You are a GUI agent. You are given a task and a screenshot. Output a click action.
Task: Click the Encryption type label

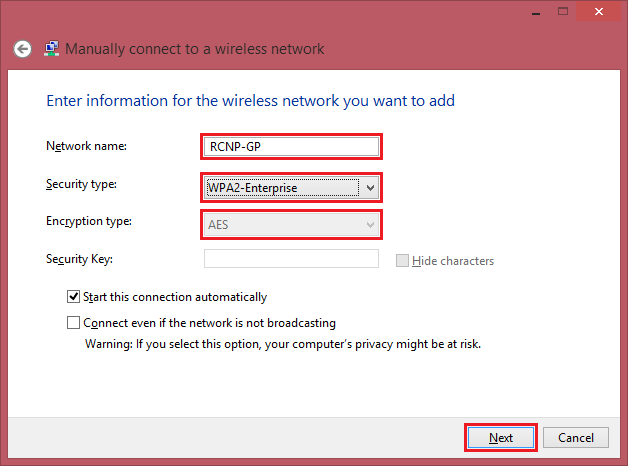pos(88,222)
